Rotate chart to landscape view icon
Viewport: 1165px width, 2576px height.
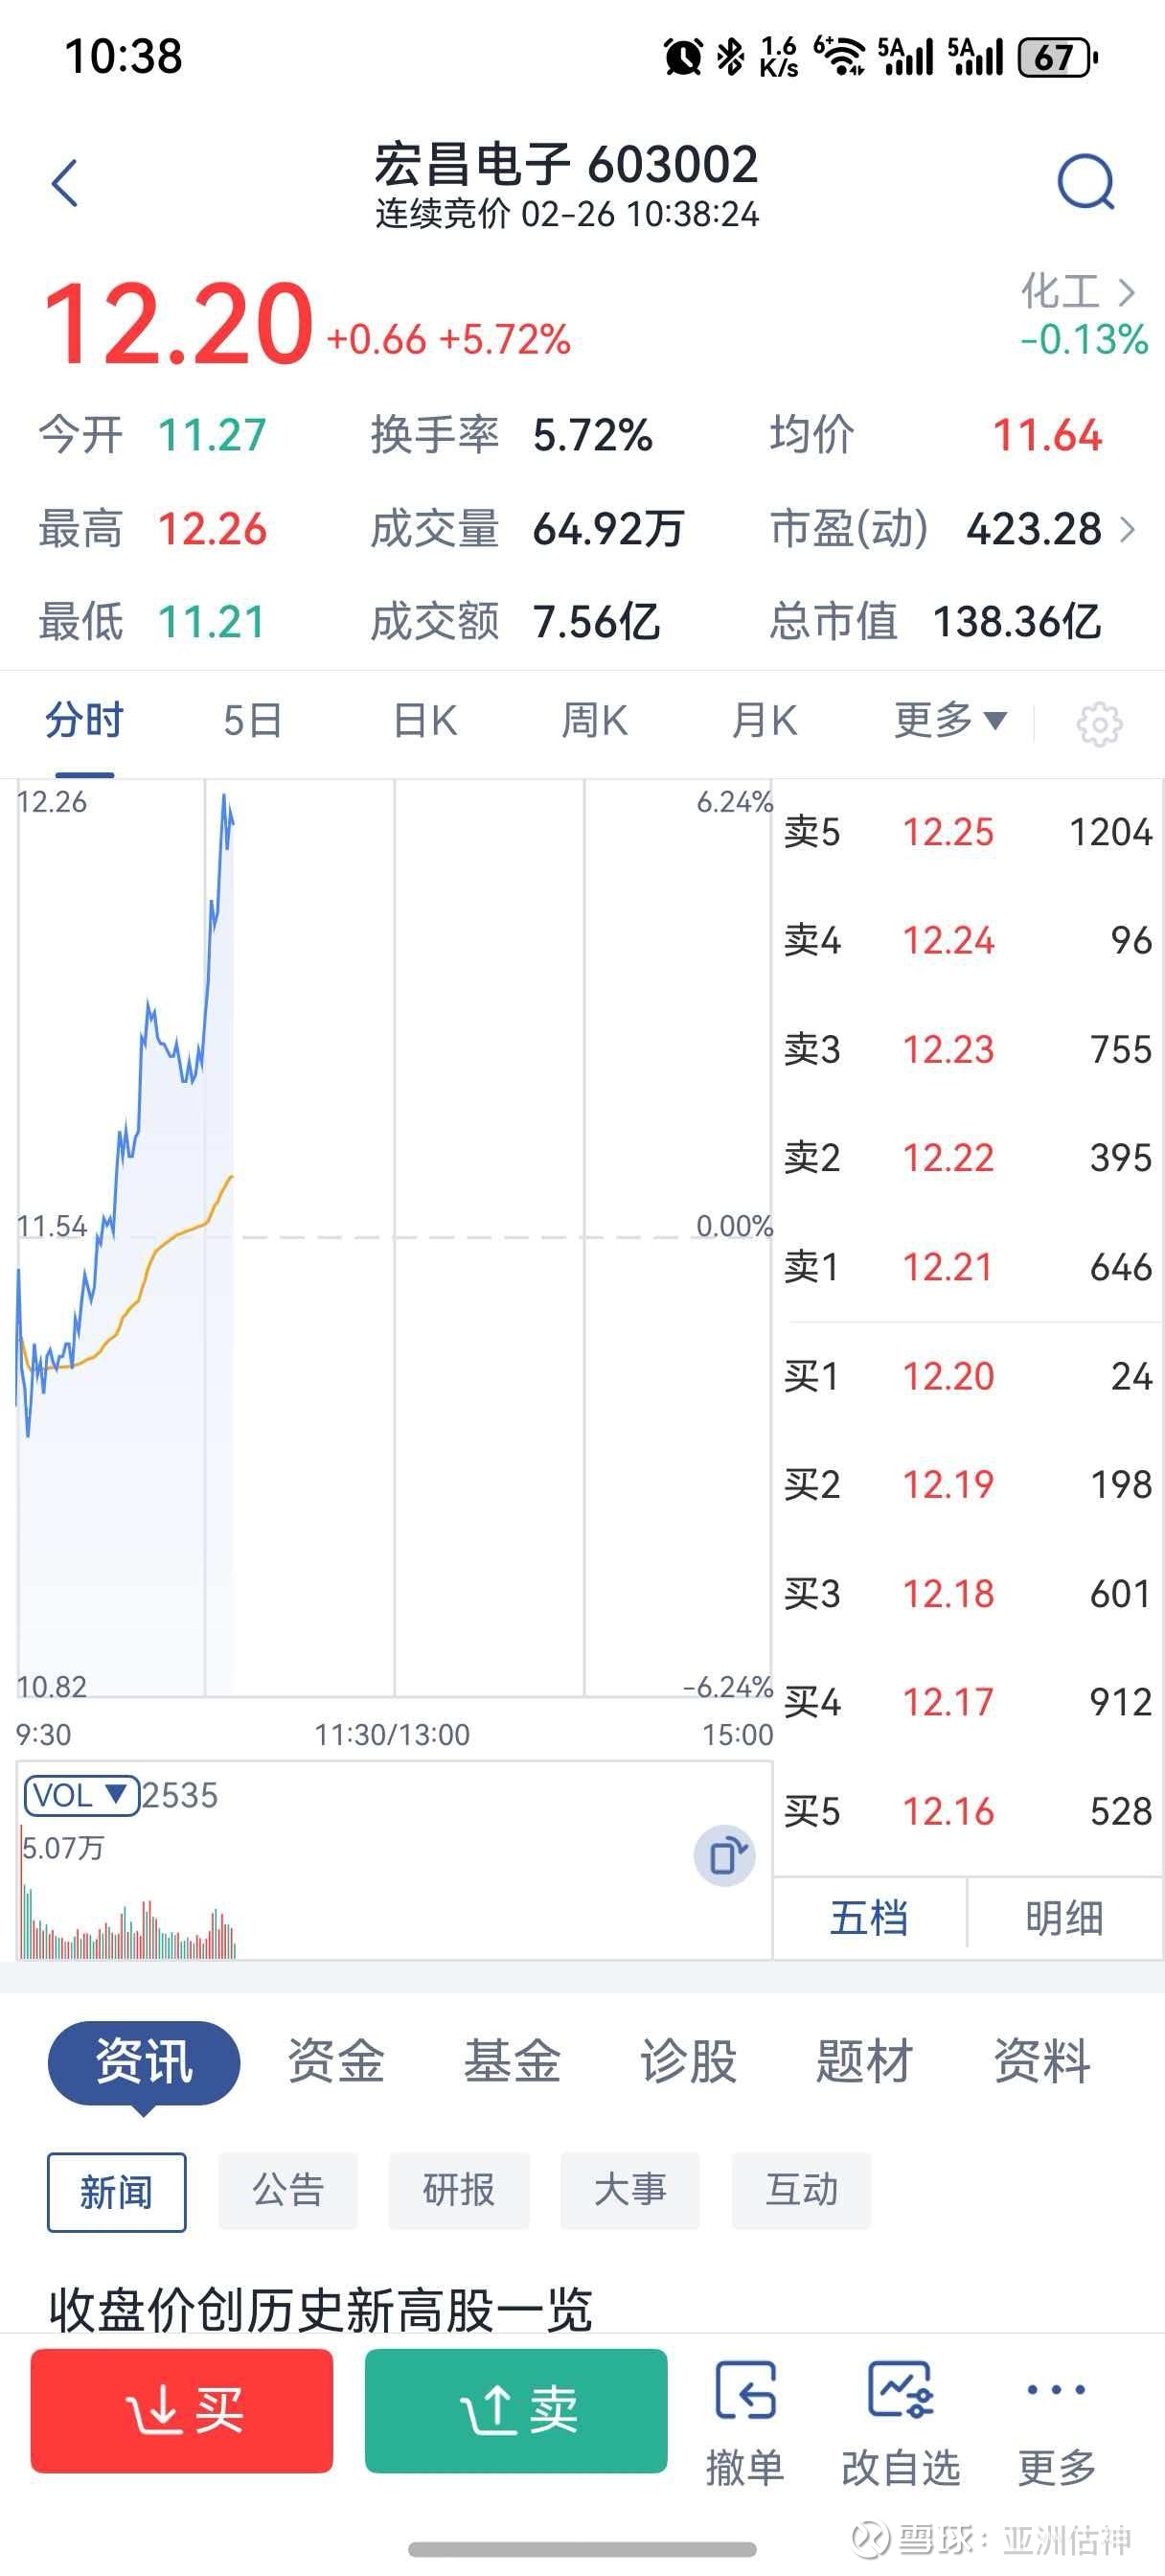[x=725, y=1857]
